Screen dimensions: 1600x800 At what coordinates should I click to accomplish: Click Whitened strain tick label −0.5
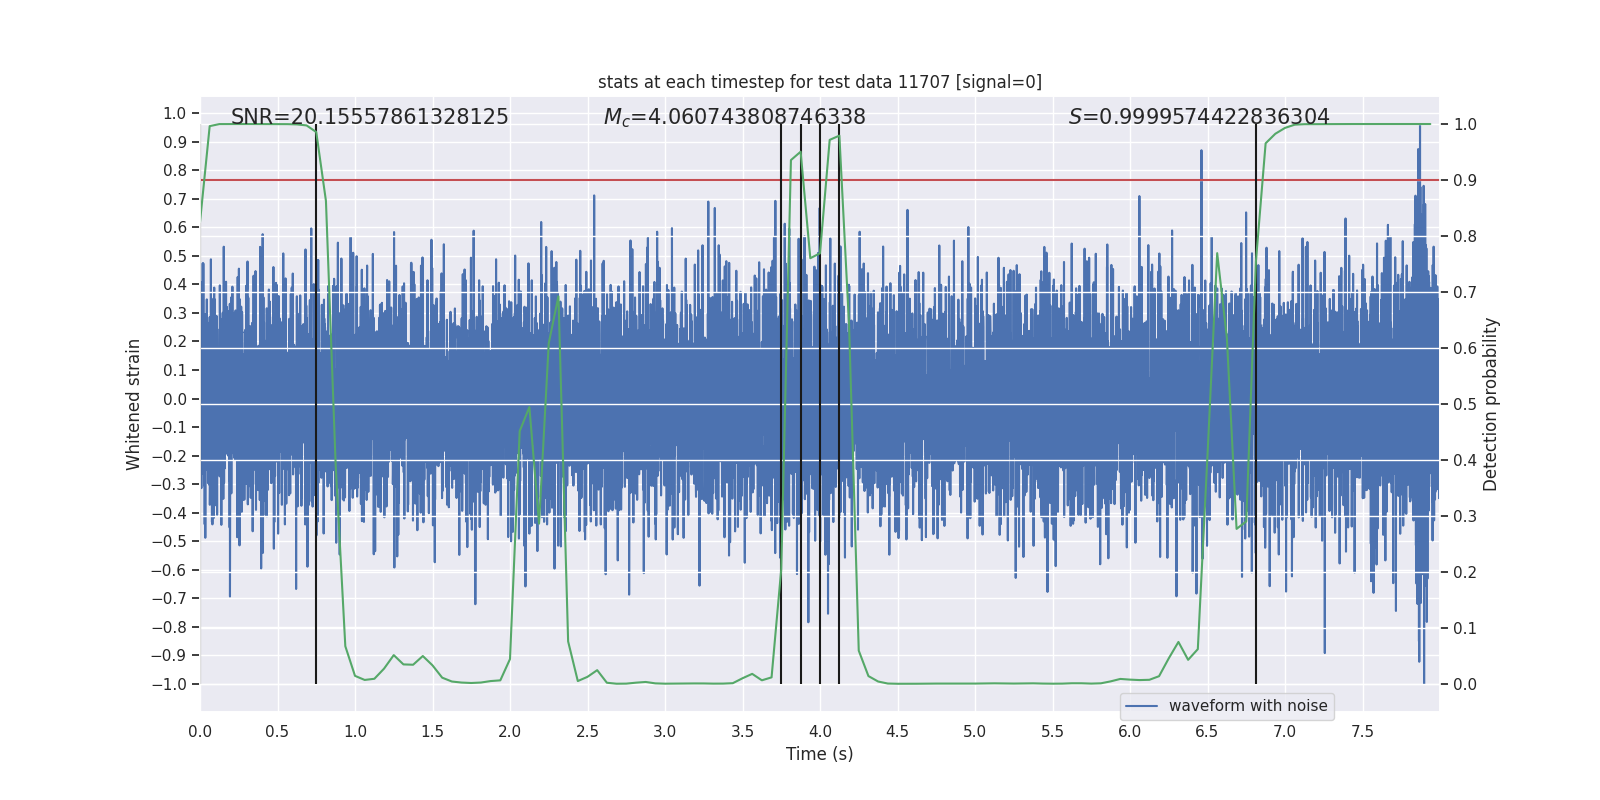tap(169, 542)
